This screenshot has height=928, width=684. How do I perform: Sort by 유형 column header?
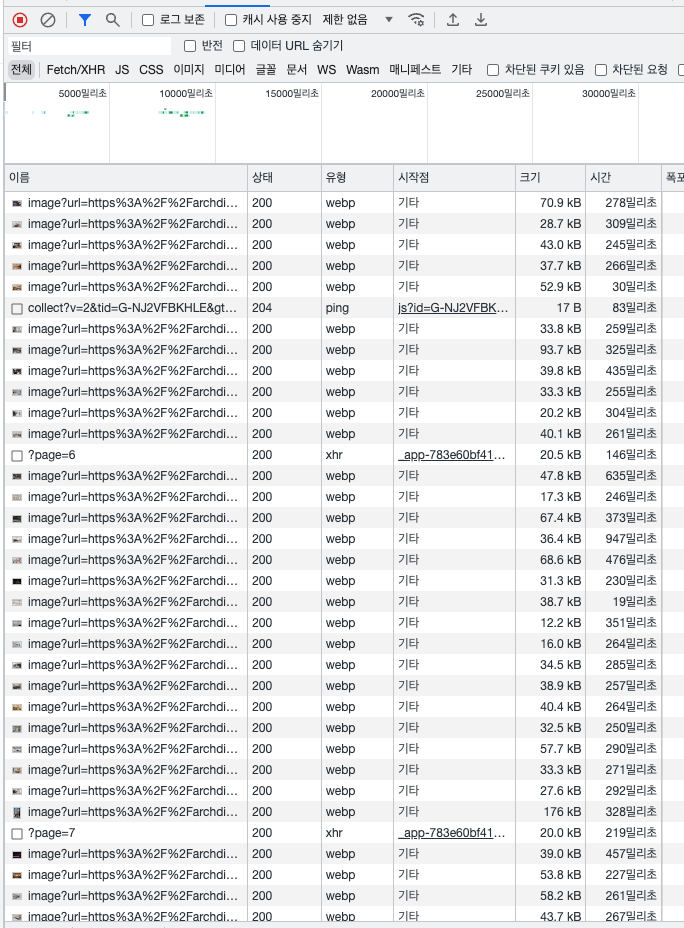coord(357,178)
